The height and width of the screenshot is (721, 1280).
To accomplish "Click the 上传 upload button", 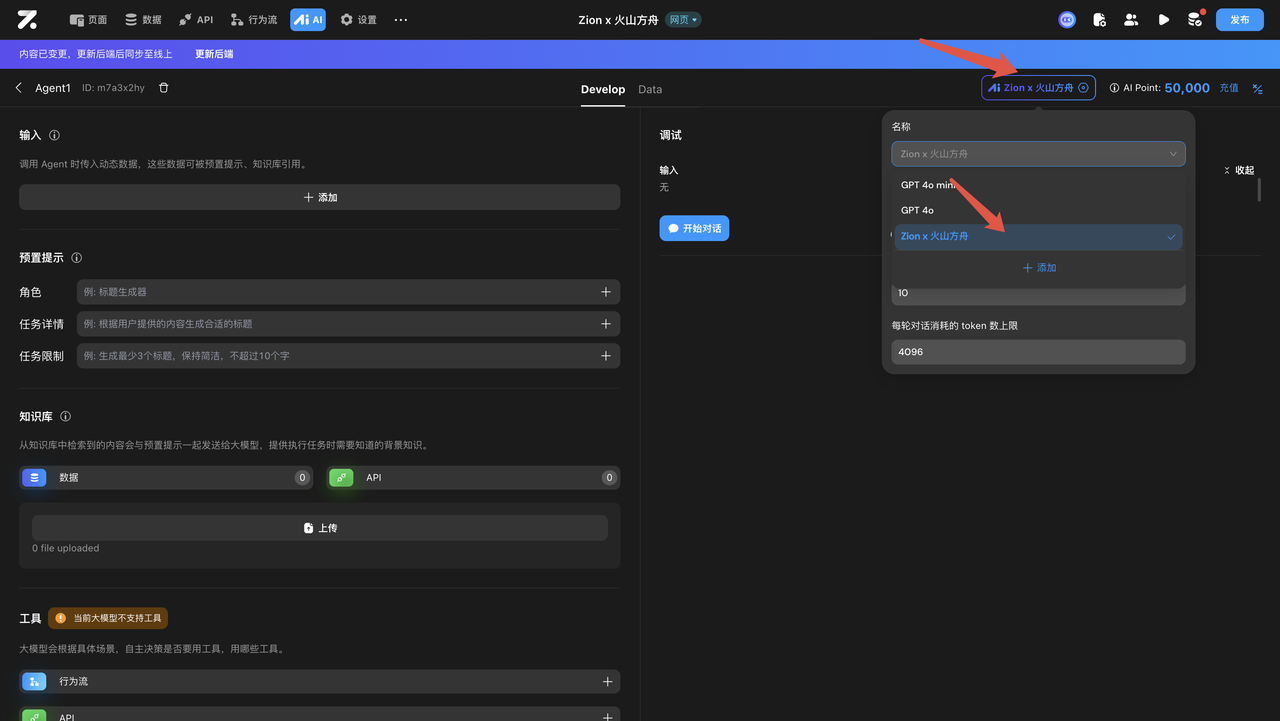I will pyautogui.click(x=320, y=528).
